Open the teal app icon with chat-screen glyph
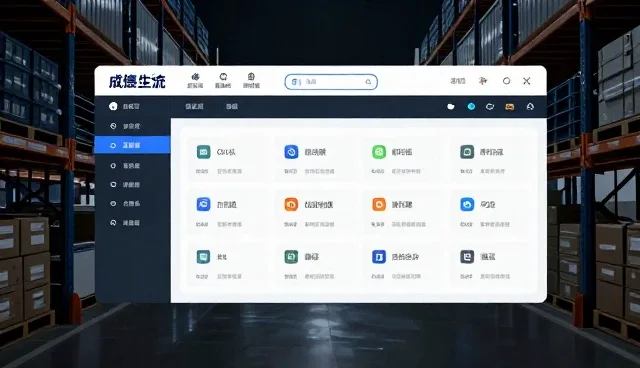 point(203,257)
